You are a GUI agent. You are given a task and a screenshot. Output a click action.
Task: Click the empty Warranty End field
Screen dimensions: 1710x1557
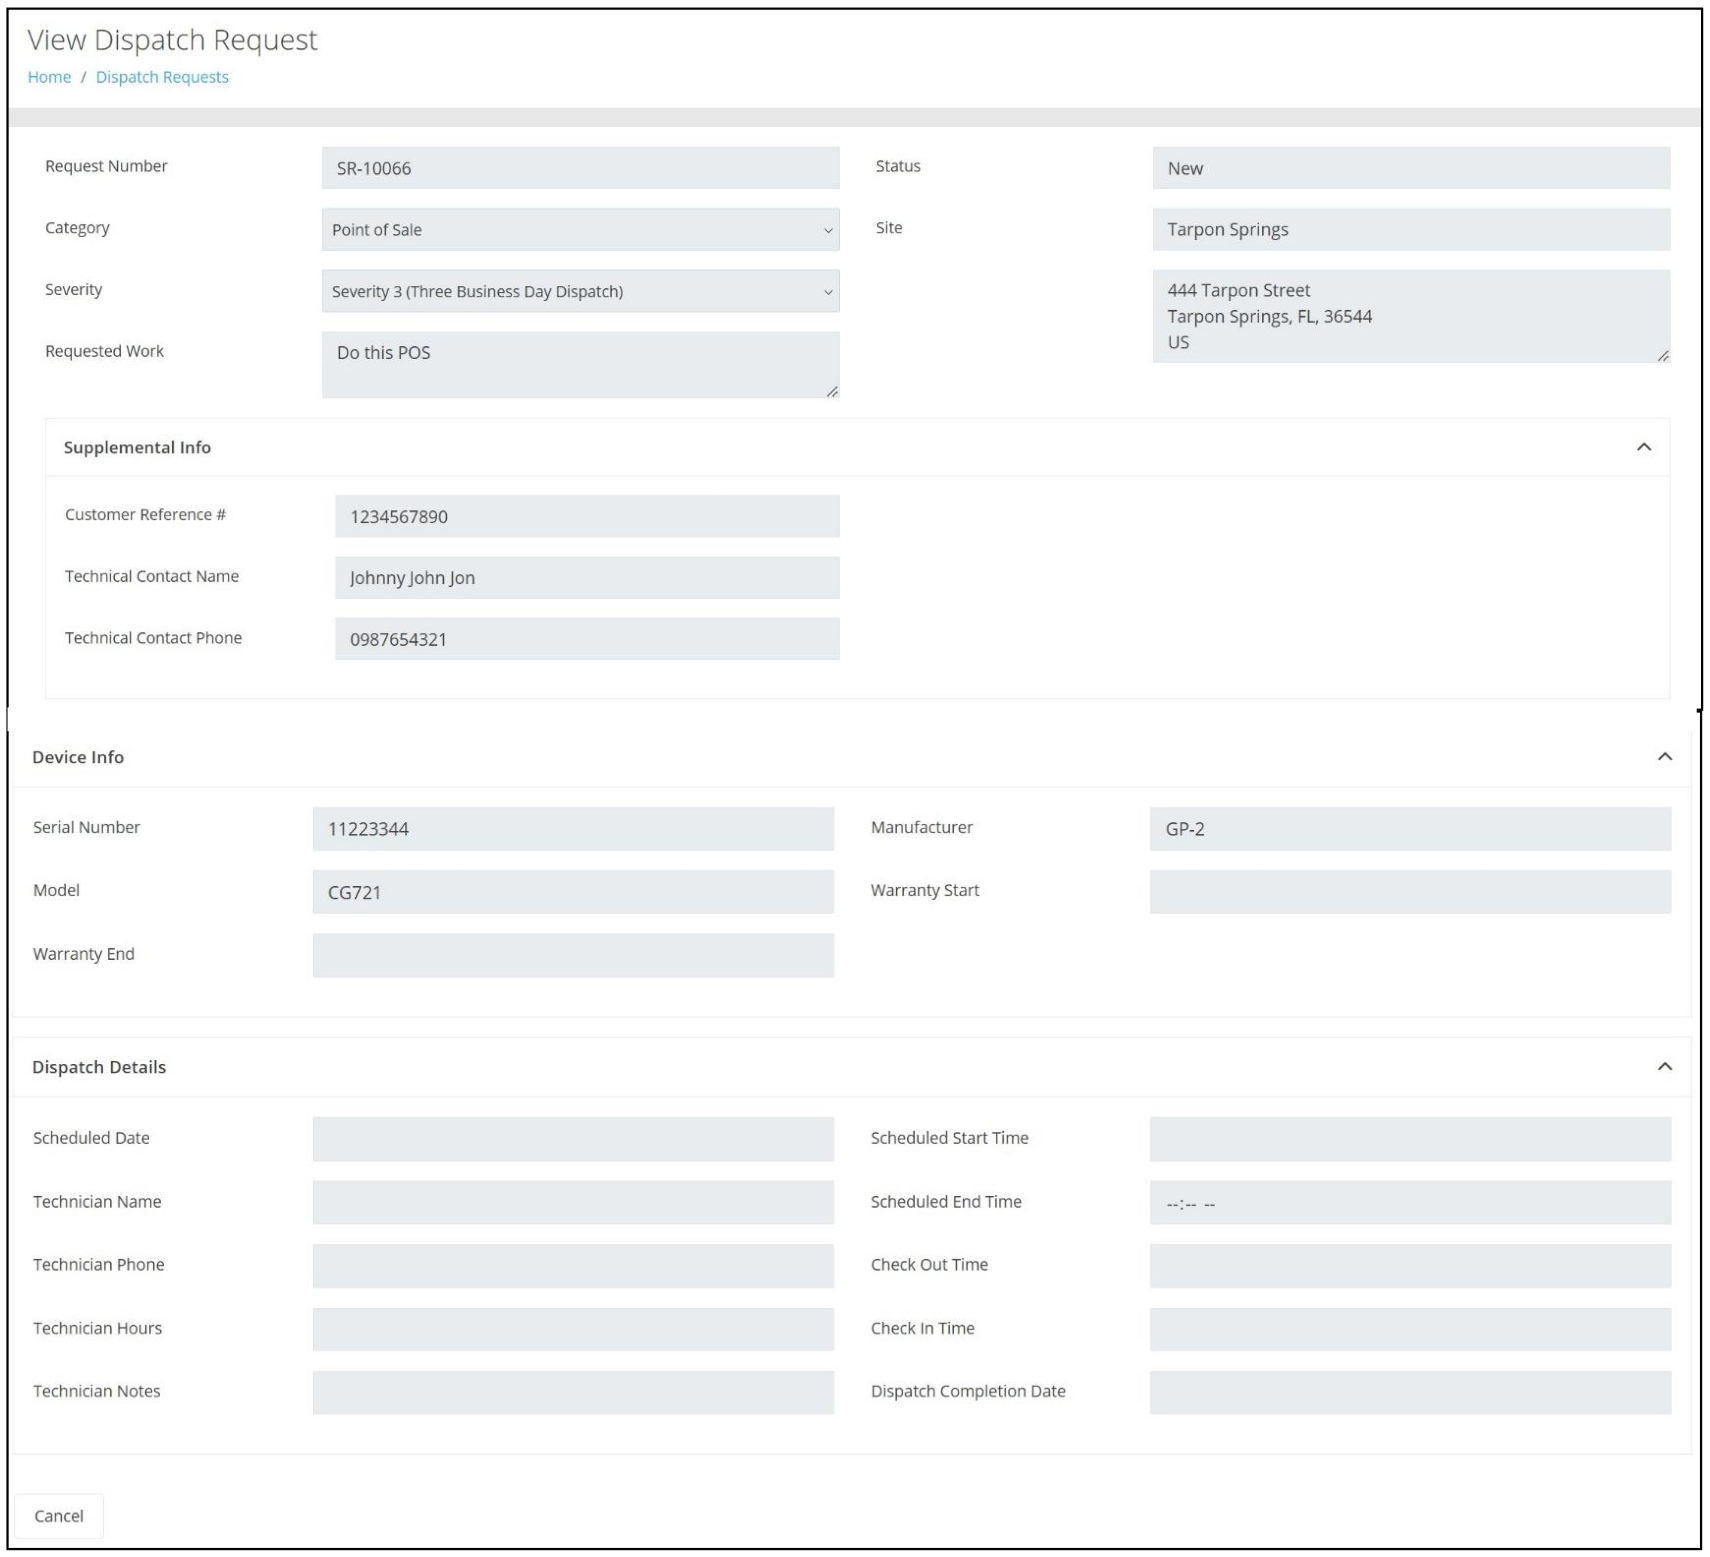click(573, 955)
